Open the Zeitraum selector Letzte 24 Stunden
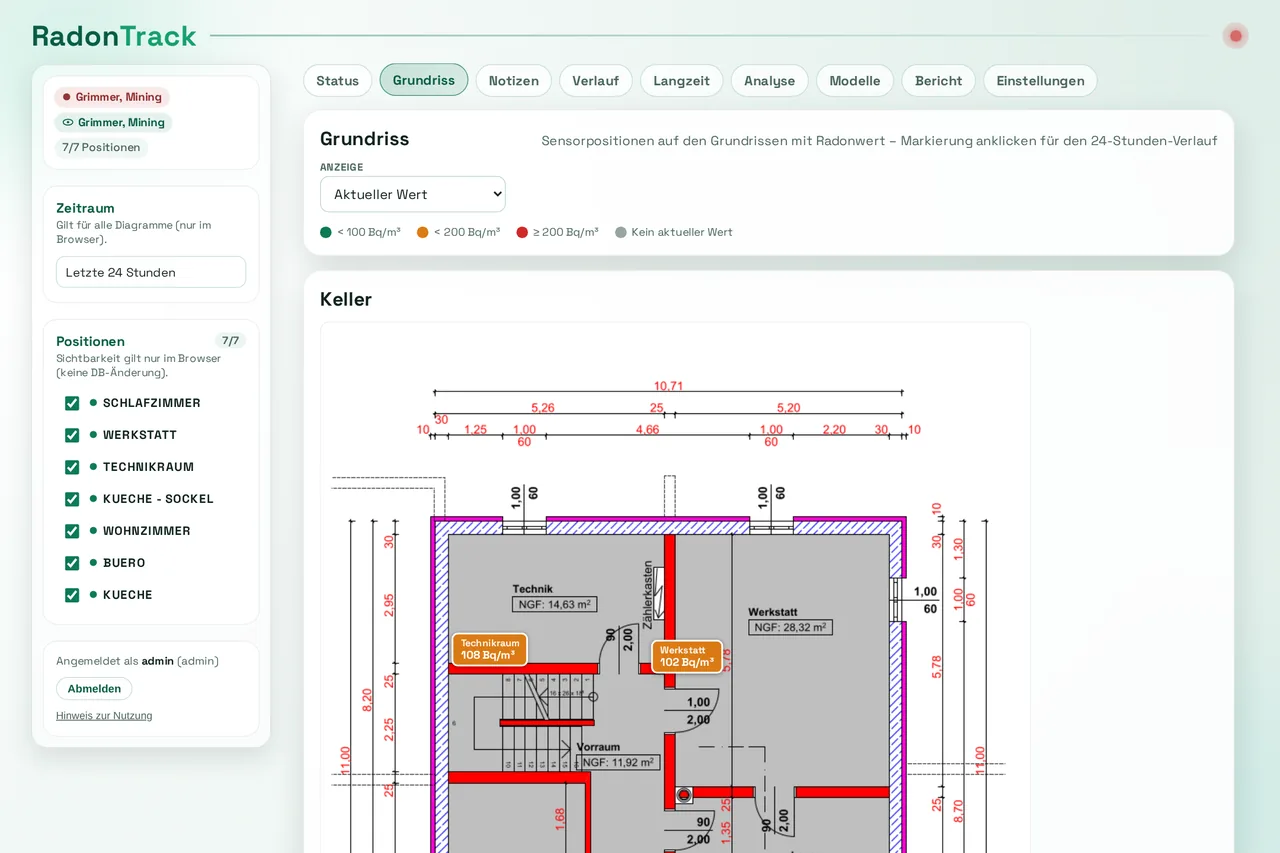 coord(151,272)
